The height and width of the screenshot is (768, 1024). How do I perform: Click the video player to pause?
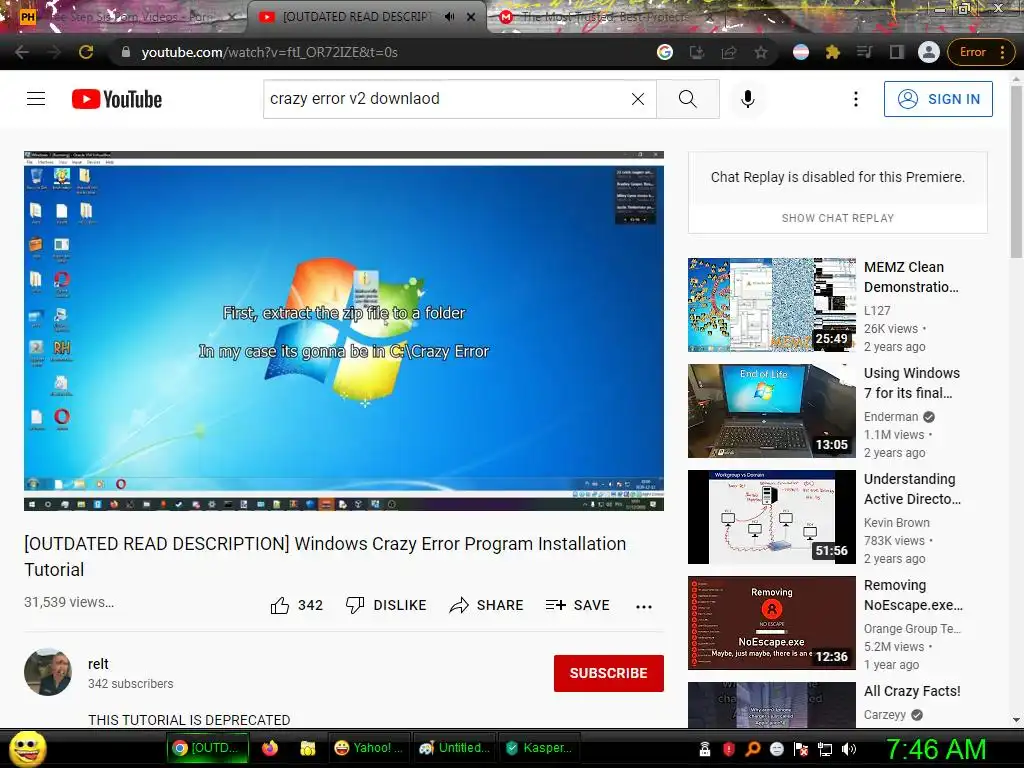tap(344, 330)
